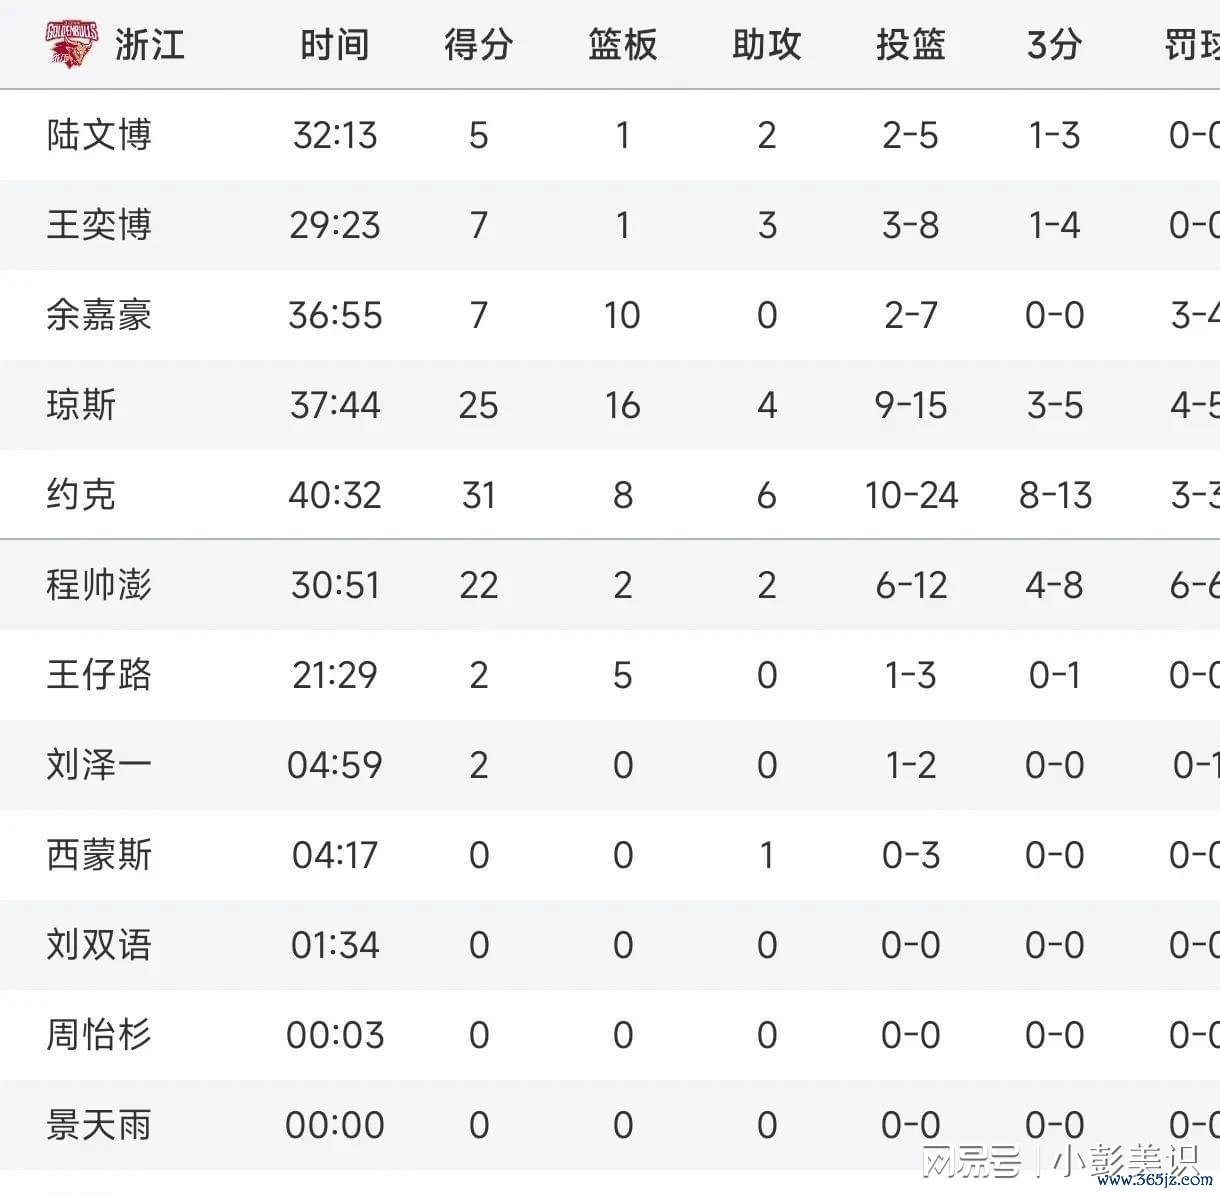
Task: Click the 网易号 小彭美识 watermark
Action: point(1060,1160)
